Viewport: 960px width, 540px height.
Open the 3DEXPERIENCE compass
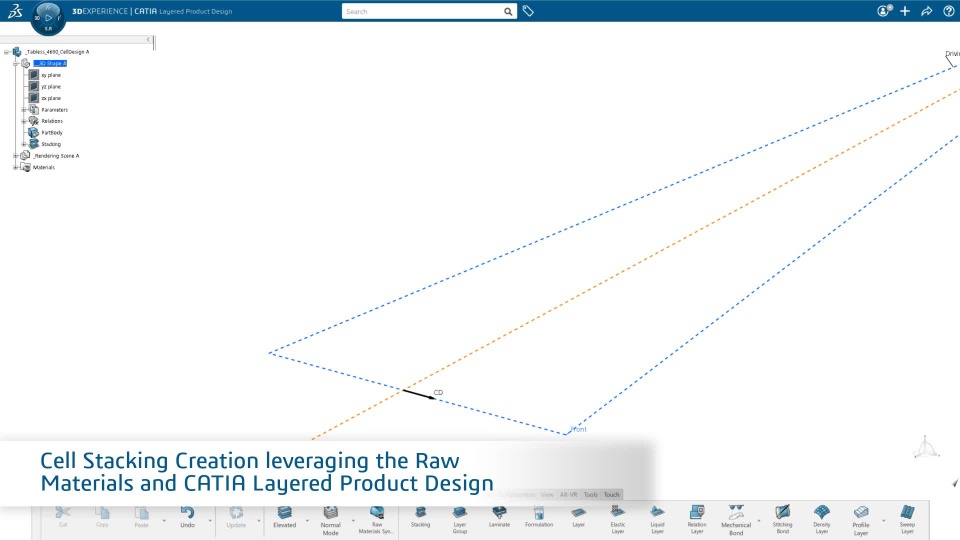coord(48,18)
